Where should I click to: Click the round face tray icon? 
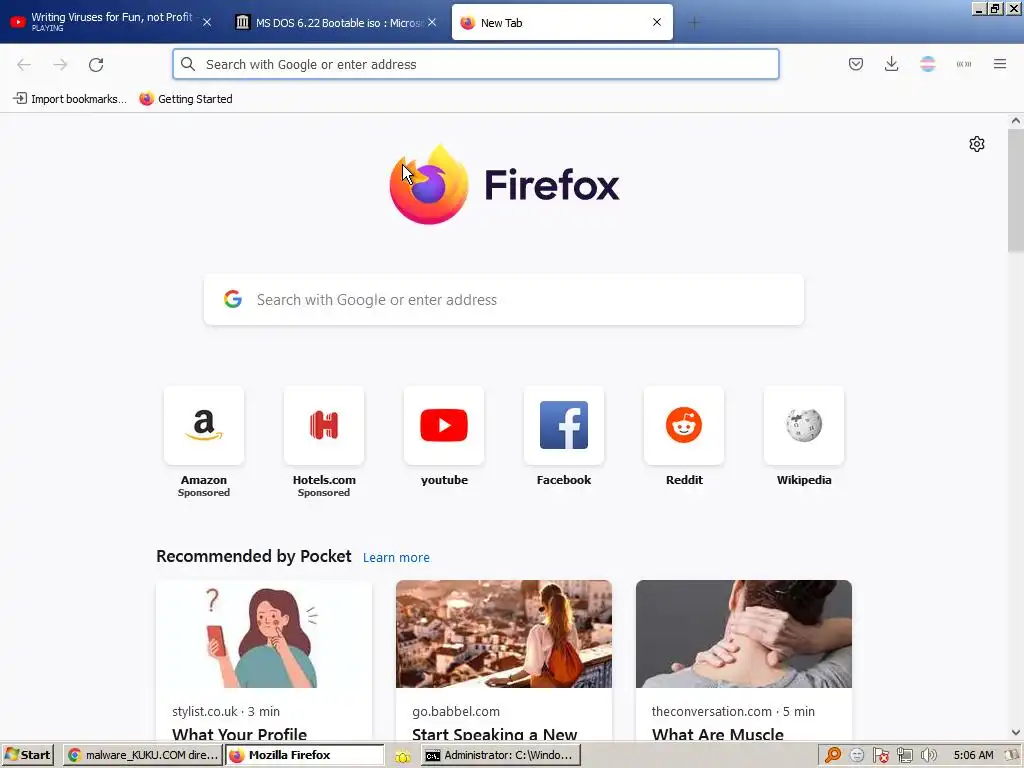(x=857, y=756)
